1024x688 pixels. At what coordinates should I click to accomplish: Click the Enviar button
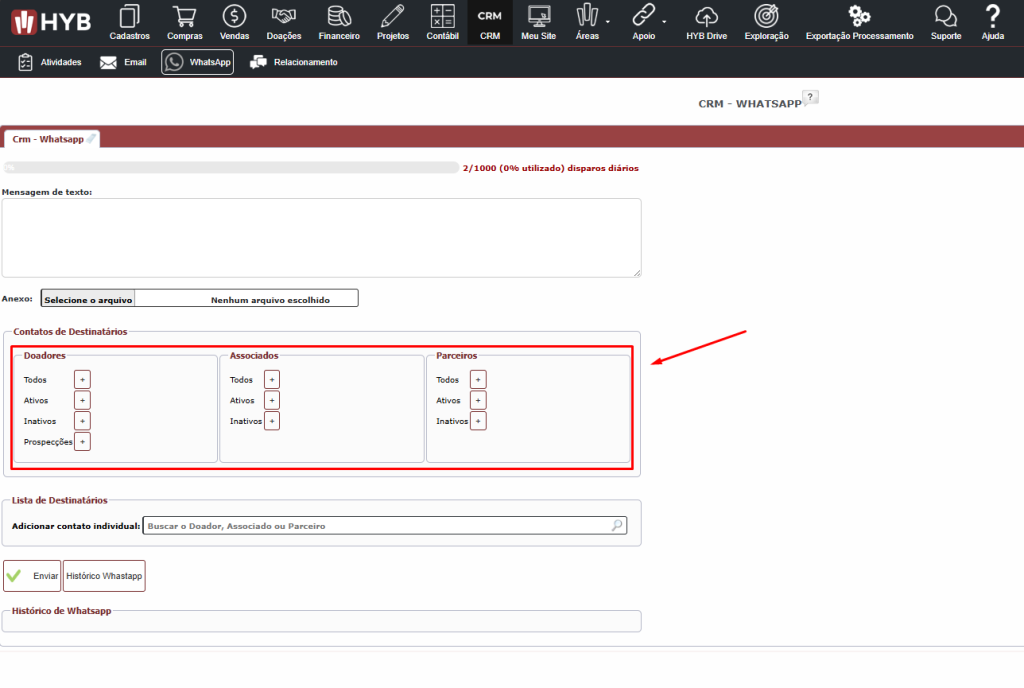32,576
